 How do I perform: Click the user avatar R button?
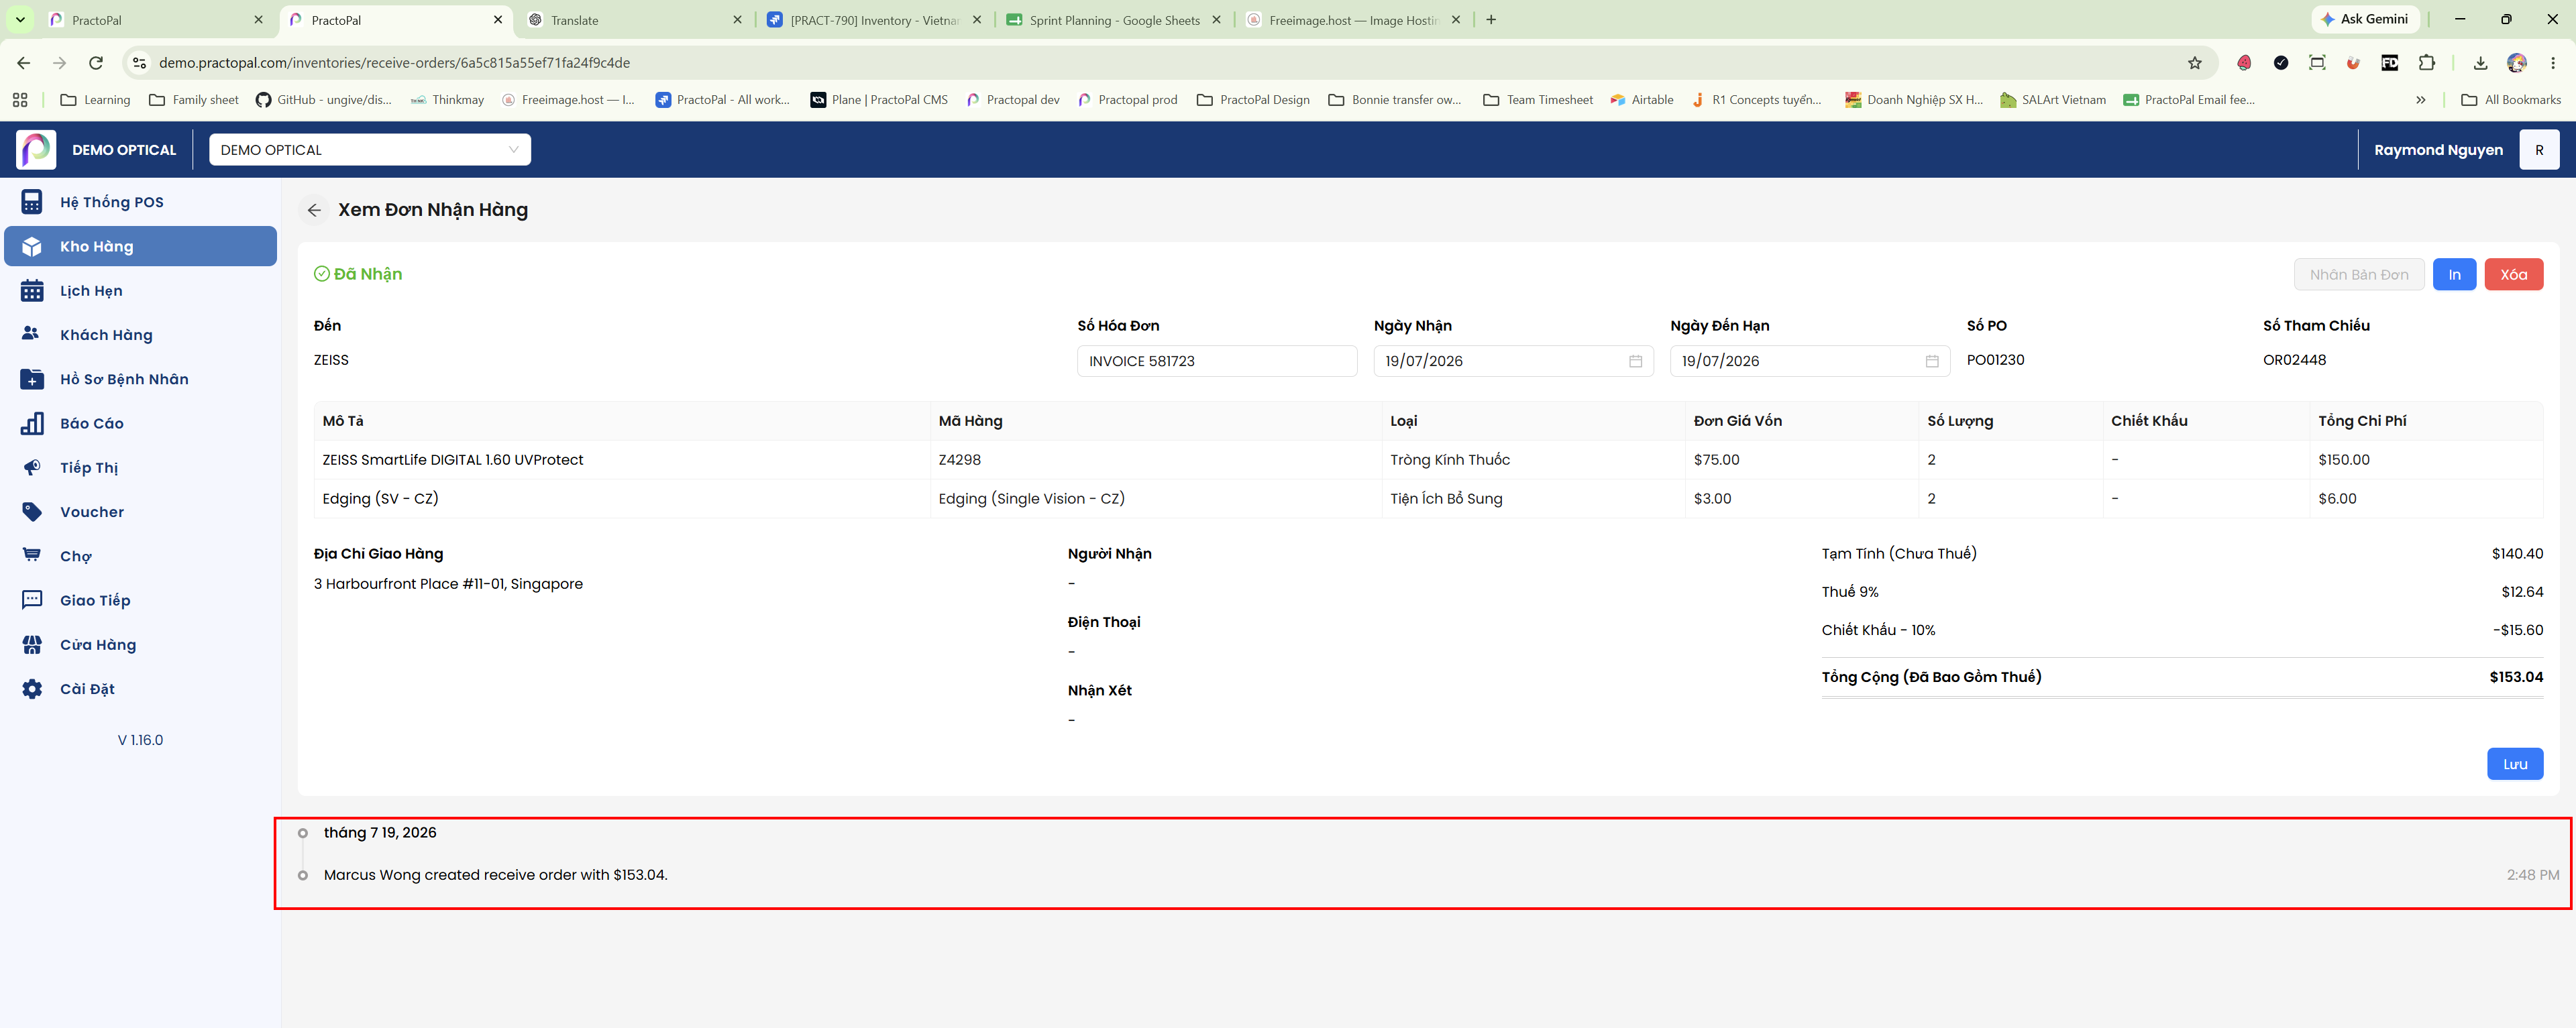pyautogui.click(x=2539, y=150)
